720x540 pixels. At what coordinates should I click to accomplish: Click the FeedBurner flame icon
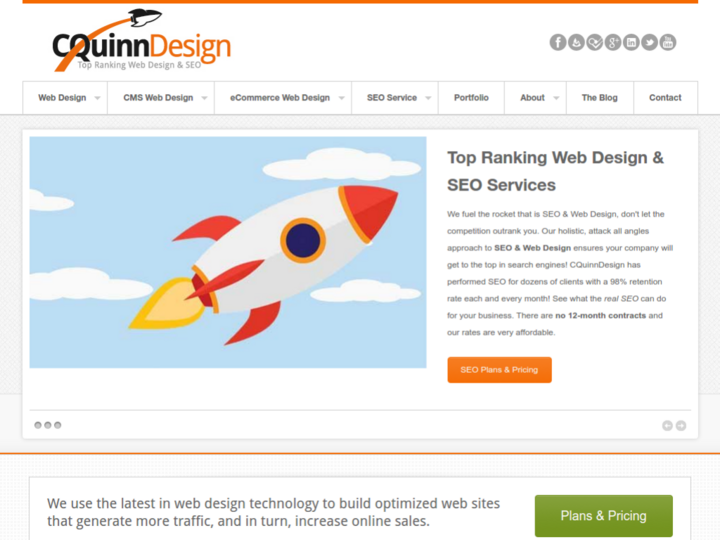[576, 43]
